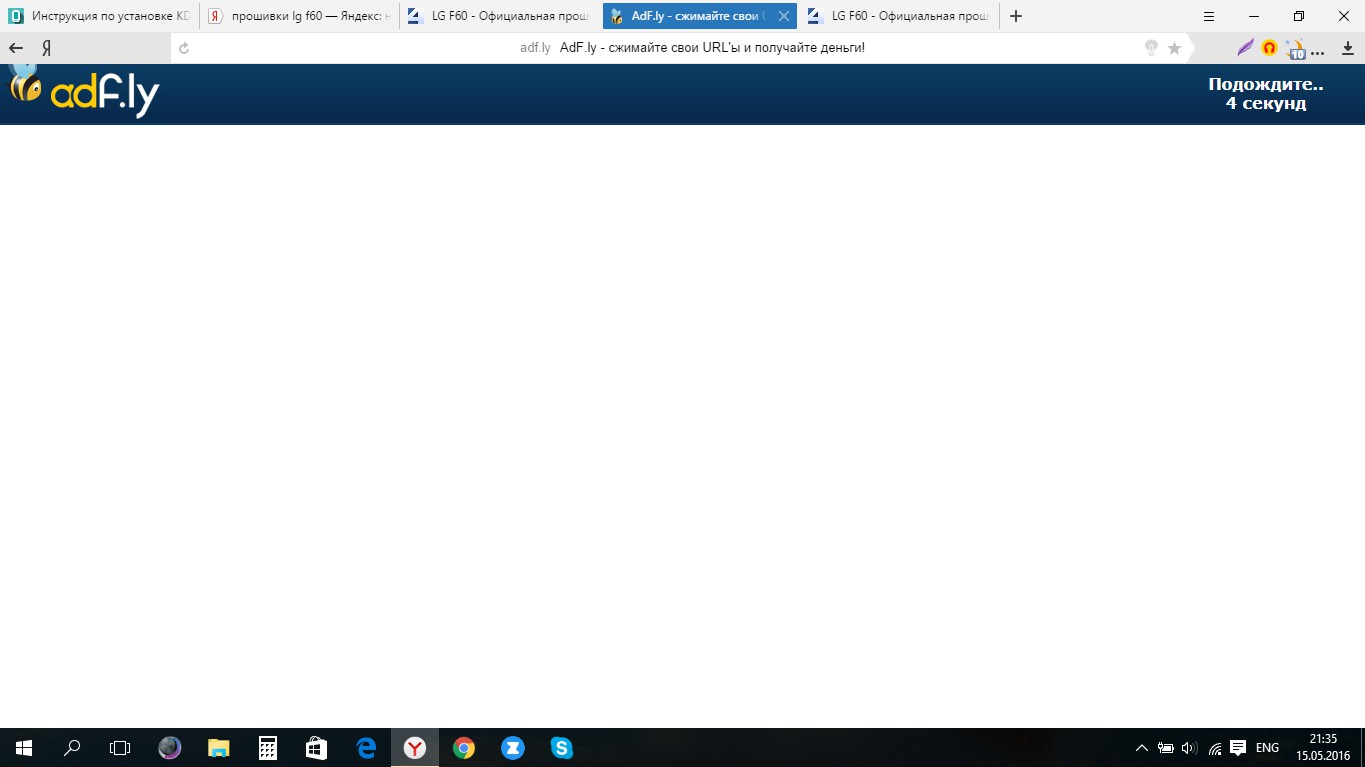Open Yandex home via the Я button
This screenshot has height=767, width=1365.
(x=46, y=48)
